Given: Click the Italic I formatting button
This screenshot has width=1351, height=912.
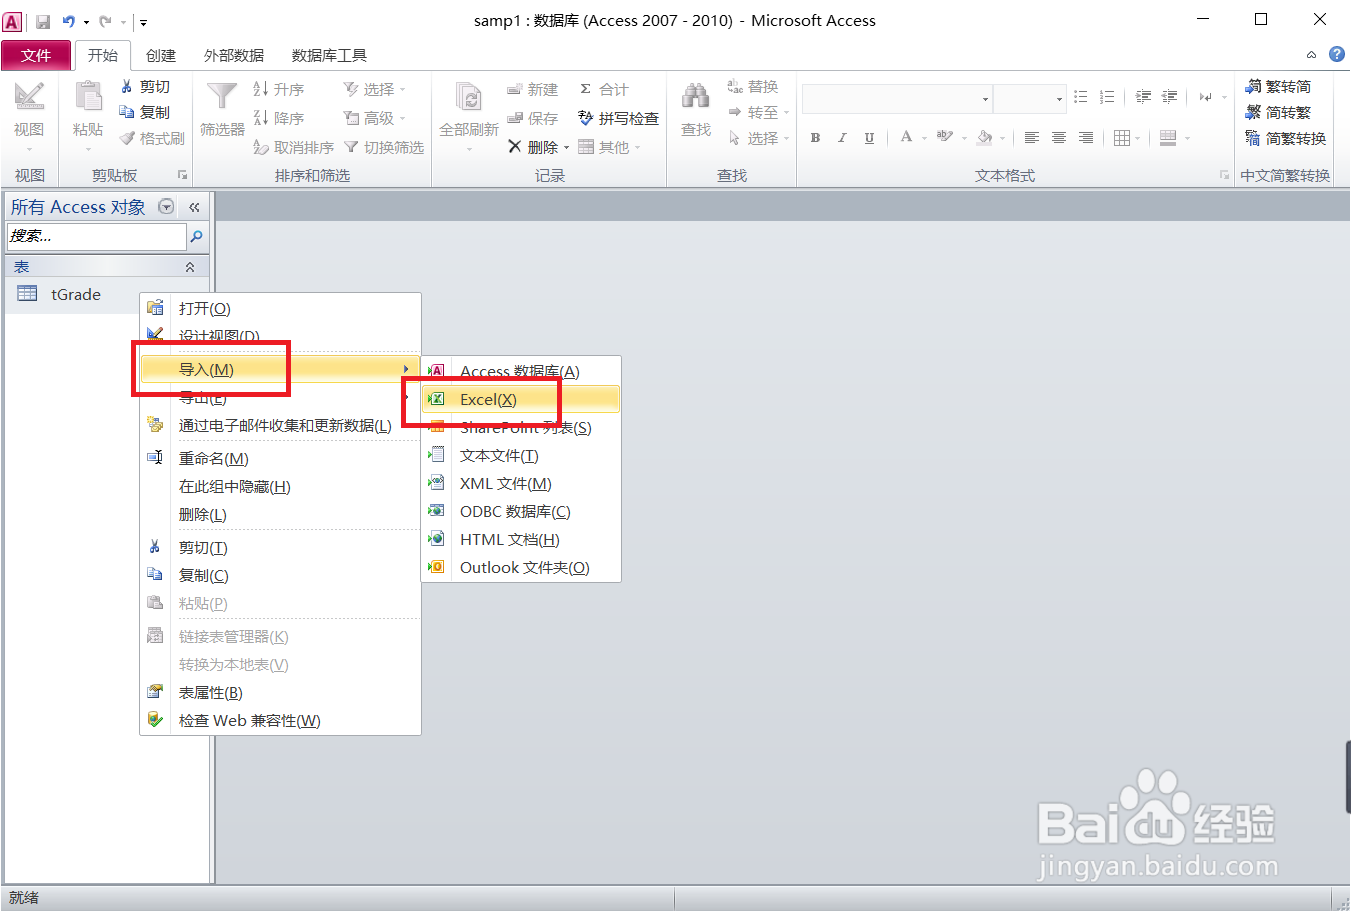Looking at the screenshot, I should click(x=842, y=138).
